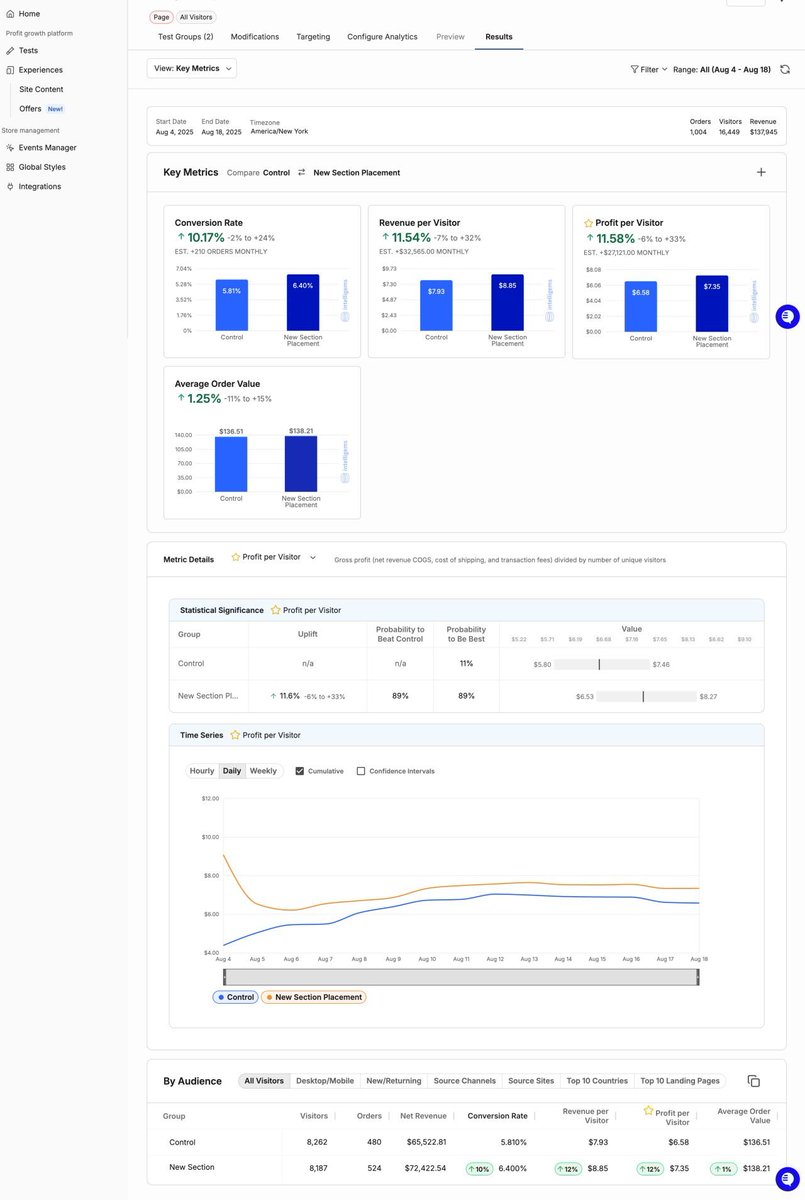This screenshot has height=1200, width=805.
Task: Switch the time series granularity to Weekly
Action: click(263, 771)
